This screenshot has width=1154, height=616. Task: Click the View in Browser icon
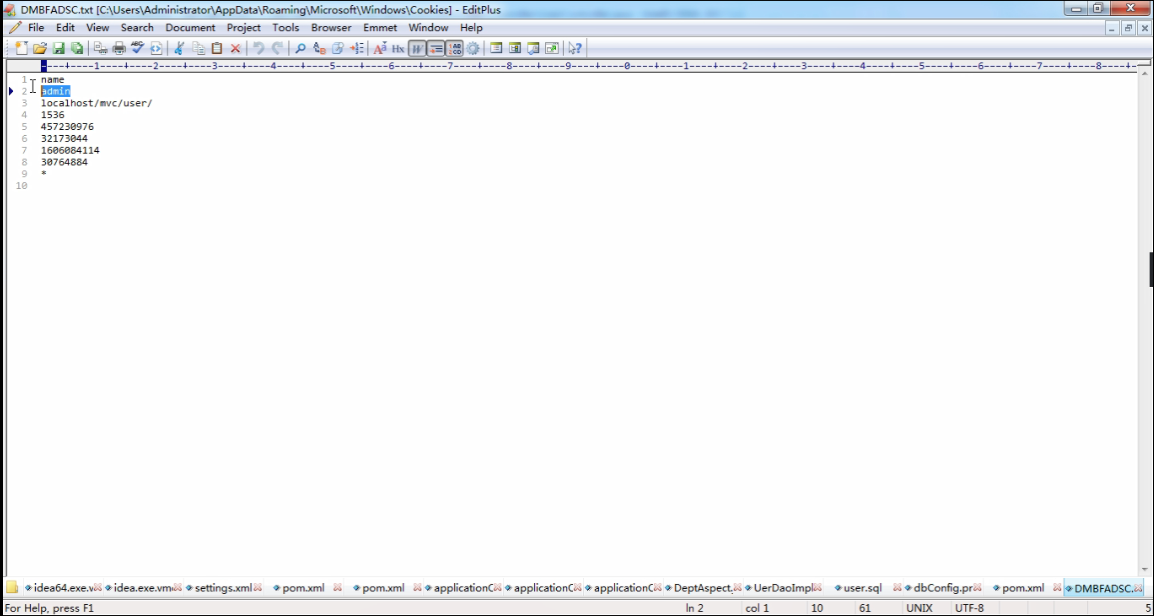click(x=156, y=49)
